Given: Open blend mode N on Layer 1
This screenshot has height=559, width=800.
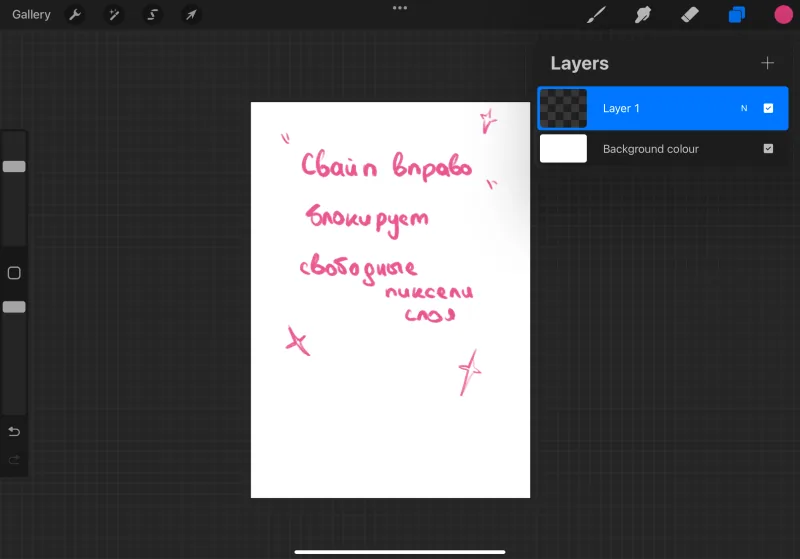Looking at the screenshot, I should (744, 108).
